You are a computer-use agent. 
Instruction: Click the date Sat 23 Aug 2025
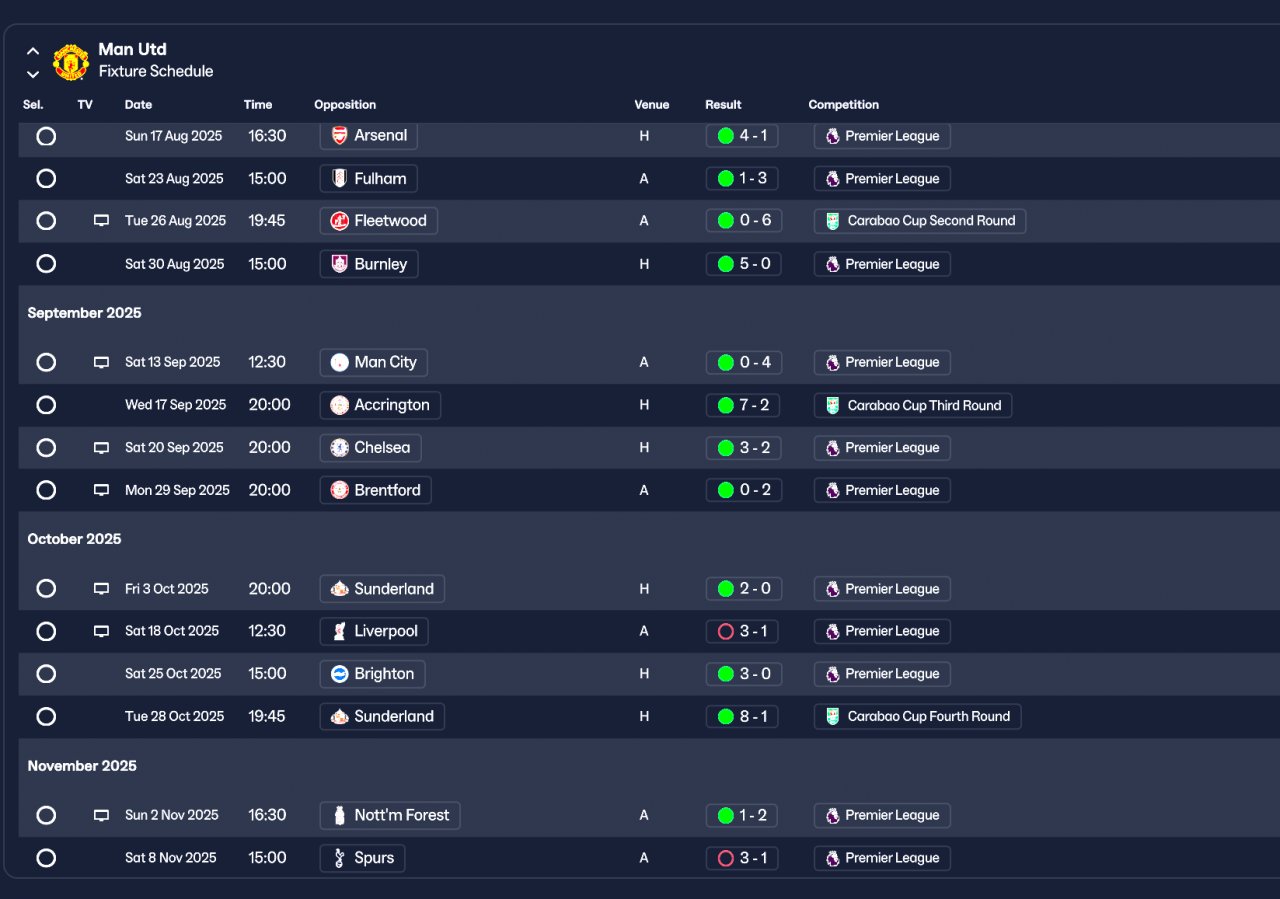pyautogui.click(x=174, y=179)
